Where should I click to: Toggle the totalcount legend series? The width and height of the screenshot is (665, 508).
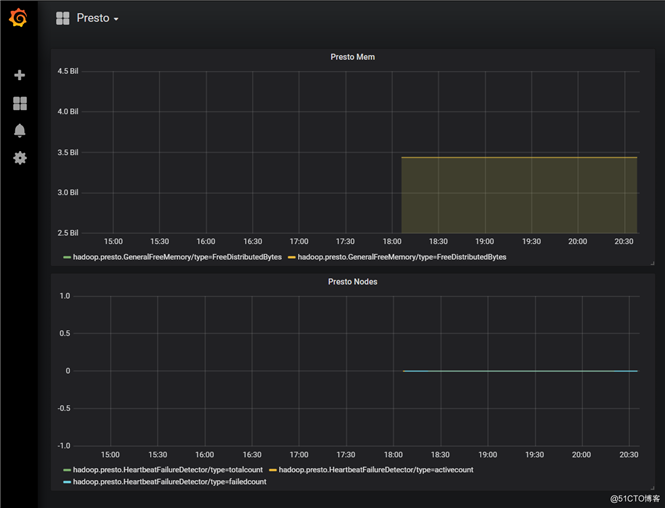pos(168,470)
